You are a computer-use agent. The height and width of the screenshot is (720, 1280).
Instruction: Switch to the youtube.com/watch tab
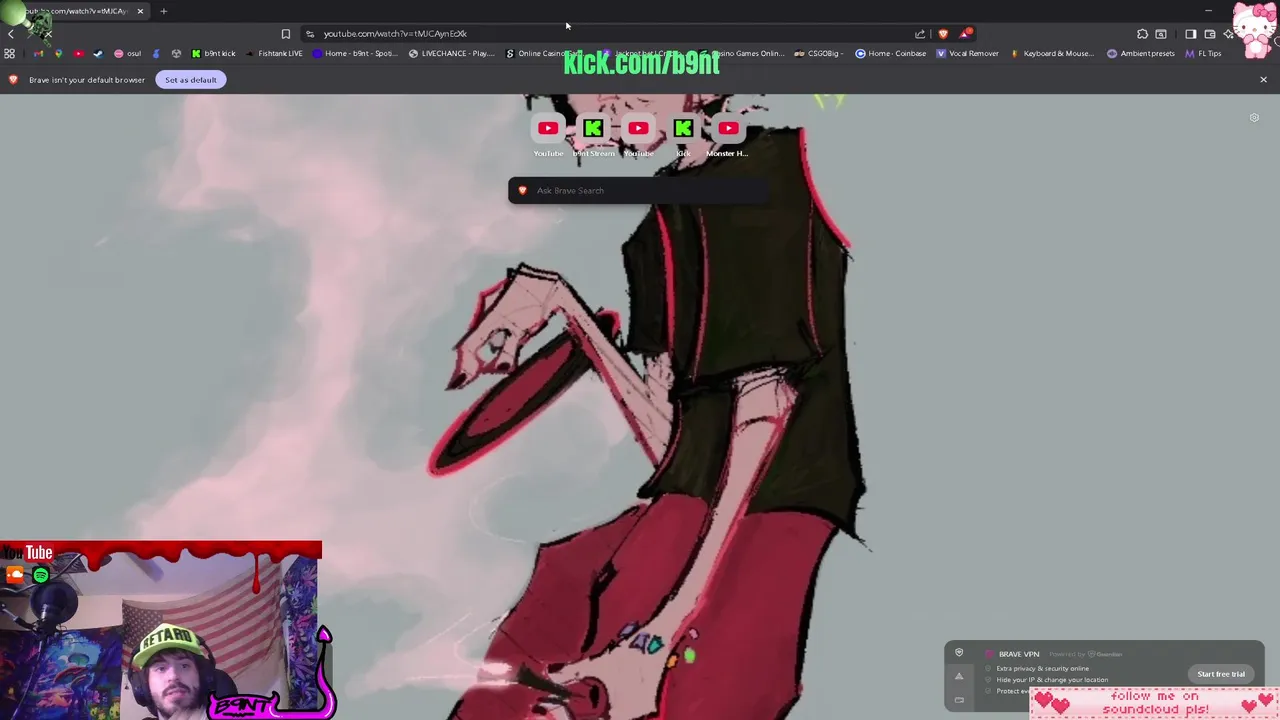[x=75, y=11]
